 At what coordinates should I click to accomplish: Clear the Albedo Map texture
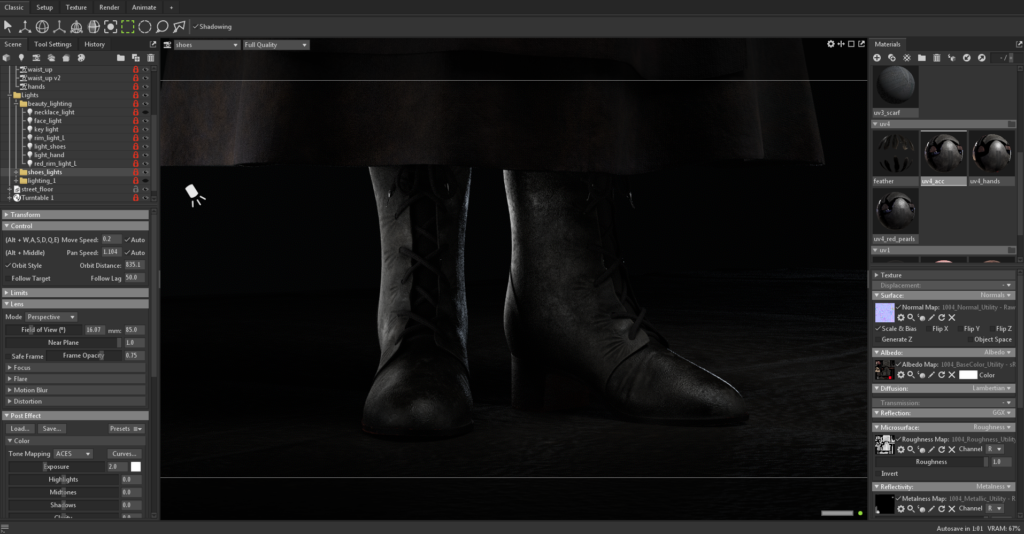tap(952, 375)
